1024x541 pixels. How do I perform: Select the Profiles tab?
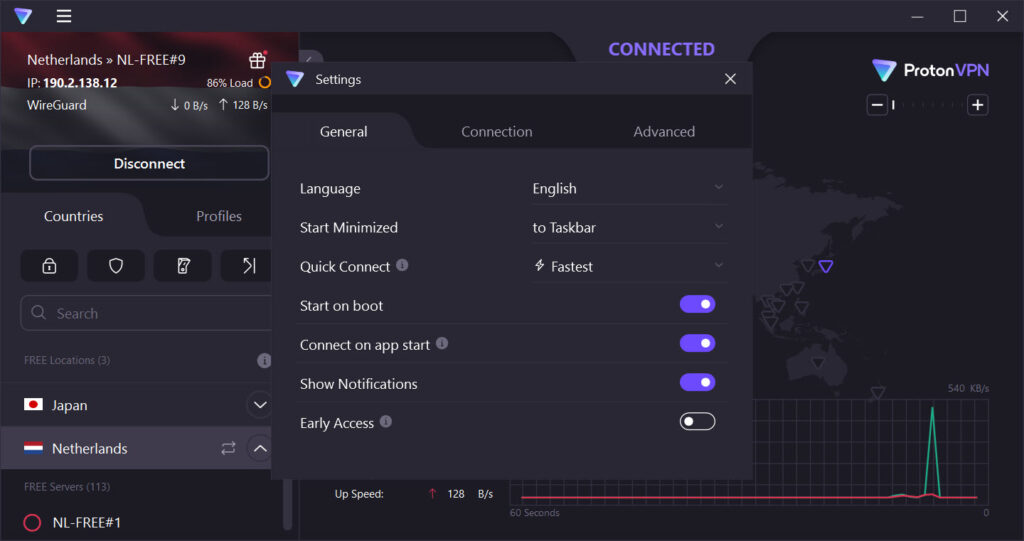point(219,216)
